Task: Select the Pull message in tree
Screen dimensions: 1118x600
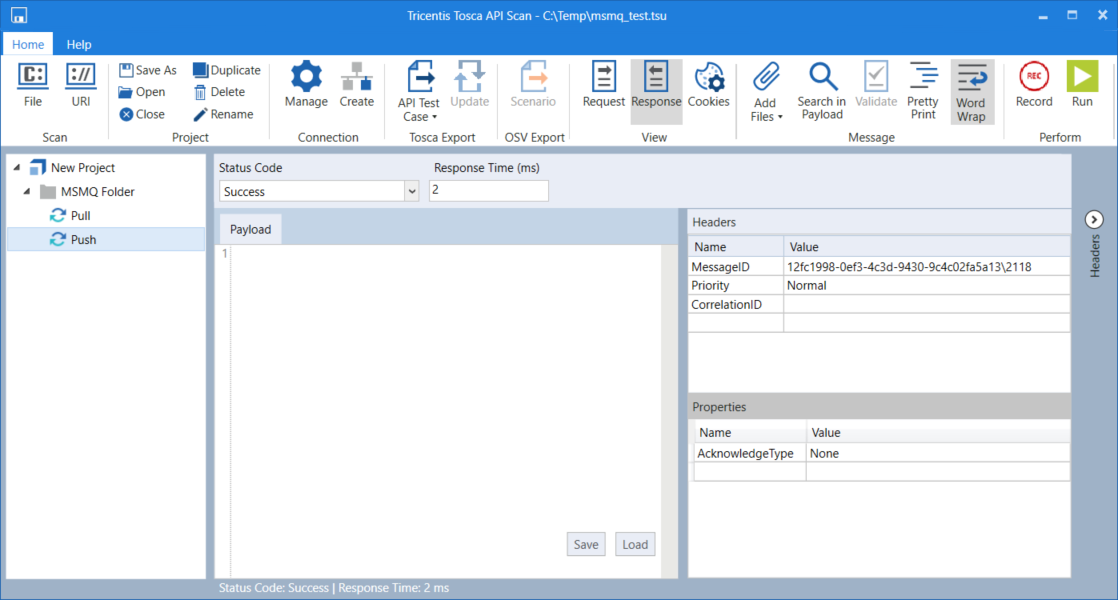Action: 80,215
